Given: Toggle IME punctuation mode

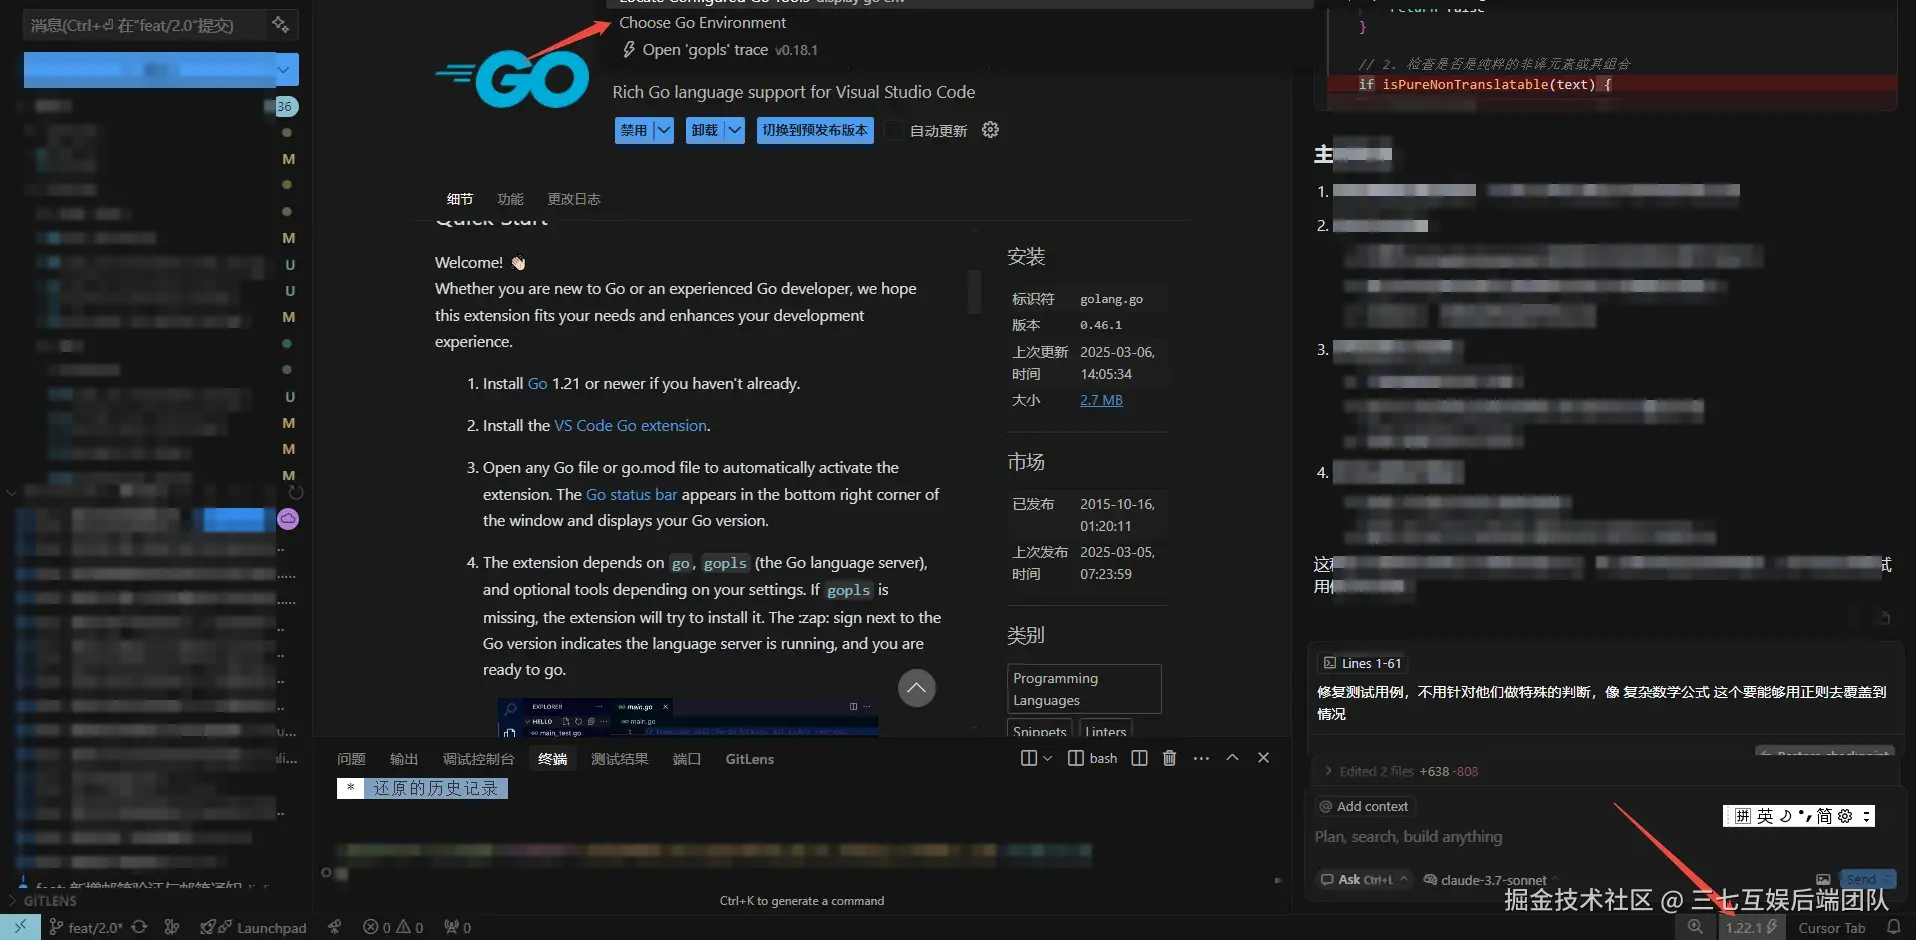Looking at the screenshot, I should (x=1805, y=816).
